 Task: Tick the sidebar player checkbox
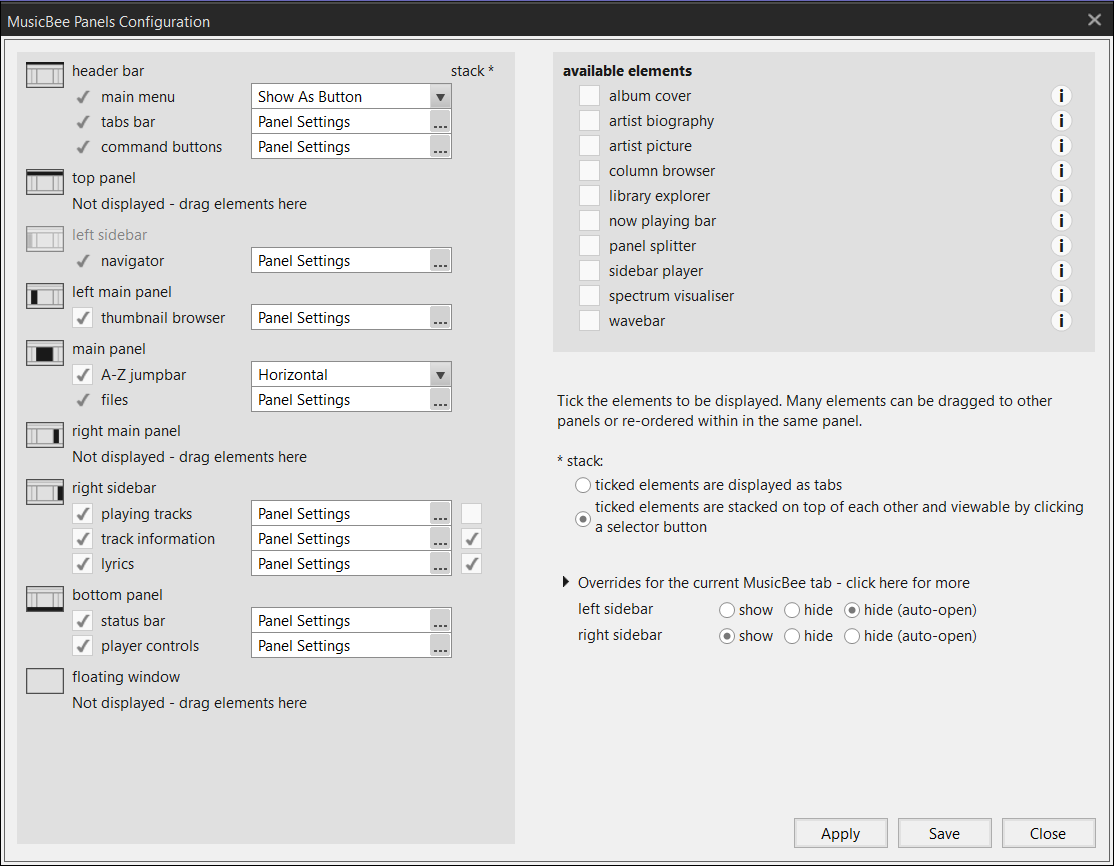[x=589, y=271]
